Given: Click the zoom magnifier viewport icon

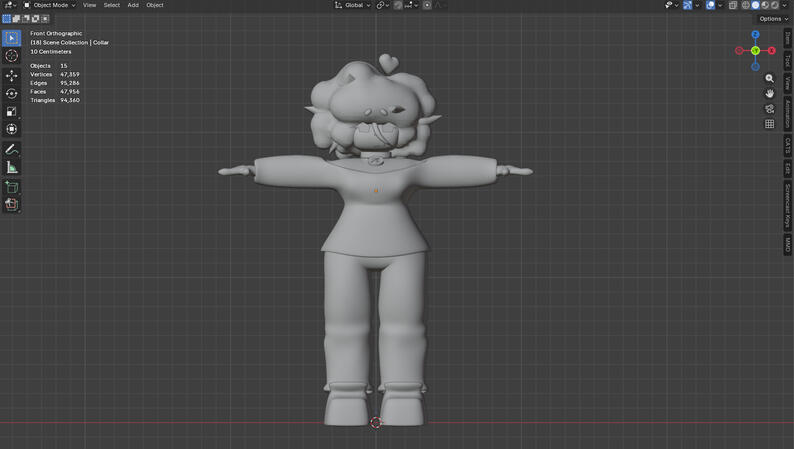Looking at the screenshot, I should 769,78.
